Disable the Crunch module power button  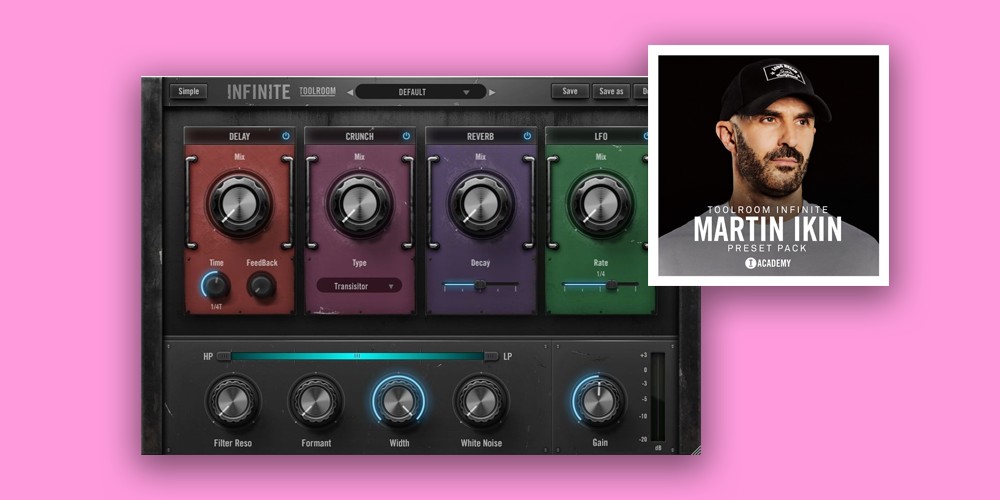[x=406, y=136]
